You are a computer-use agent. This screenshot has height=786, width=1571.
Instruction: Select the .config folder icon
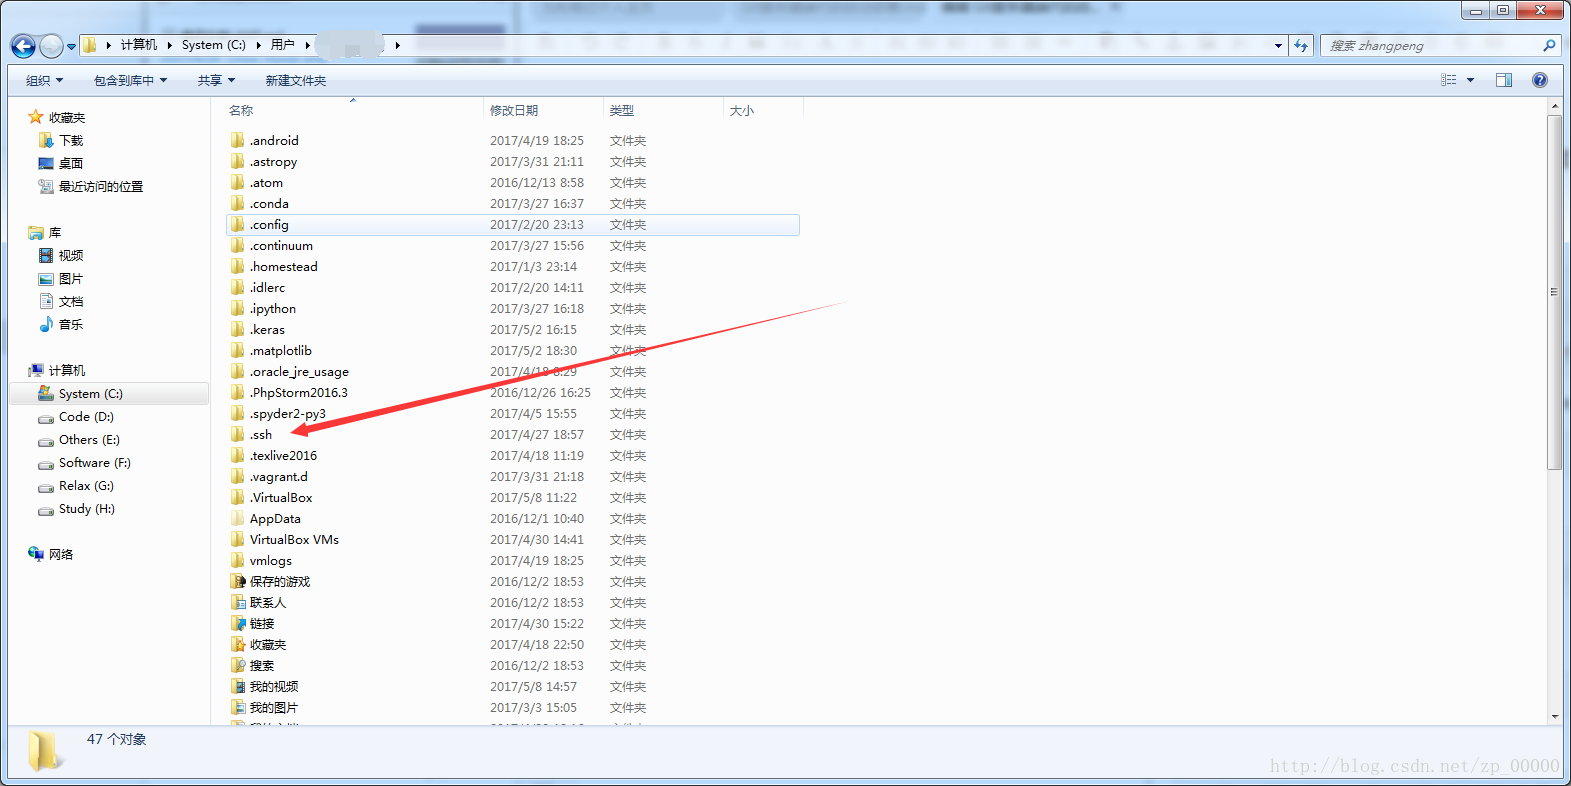click(x=237, y=224)
